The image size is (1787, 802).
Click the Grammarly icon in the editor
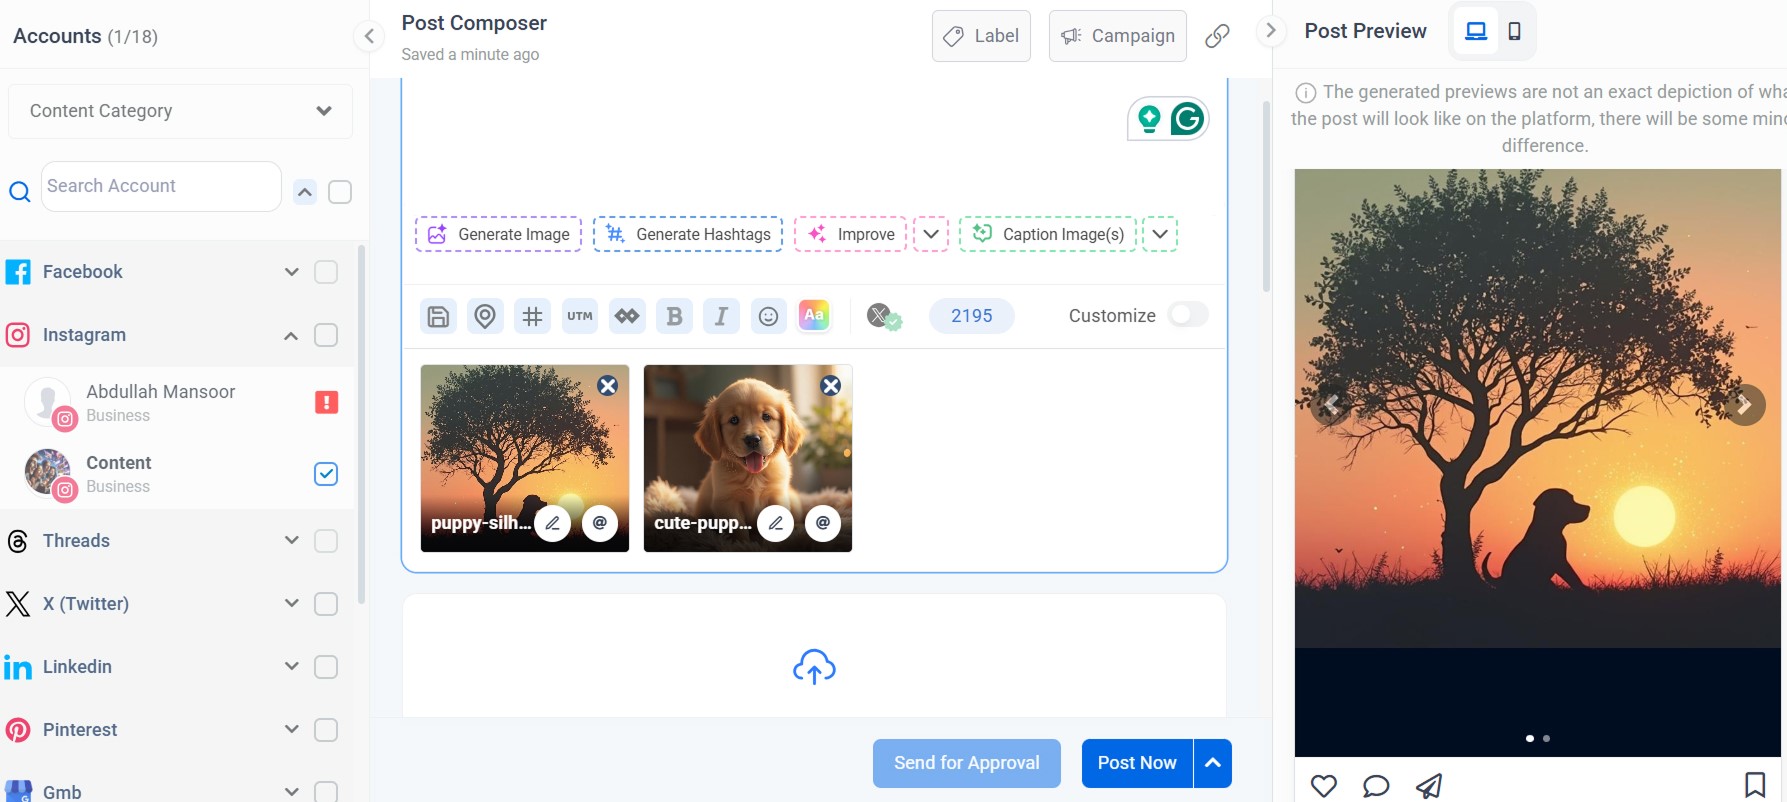tap(1187, 119)
